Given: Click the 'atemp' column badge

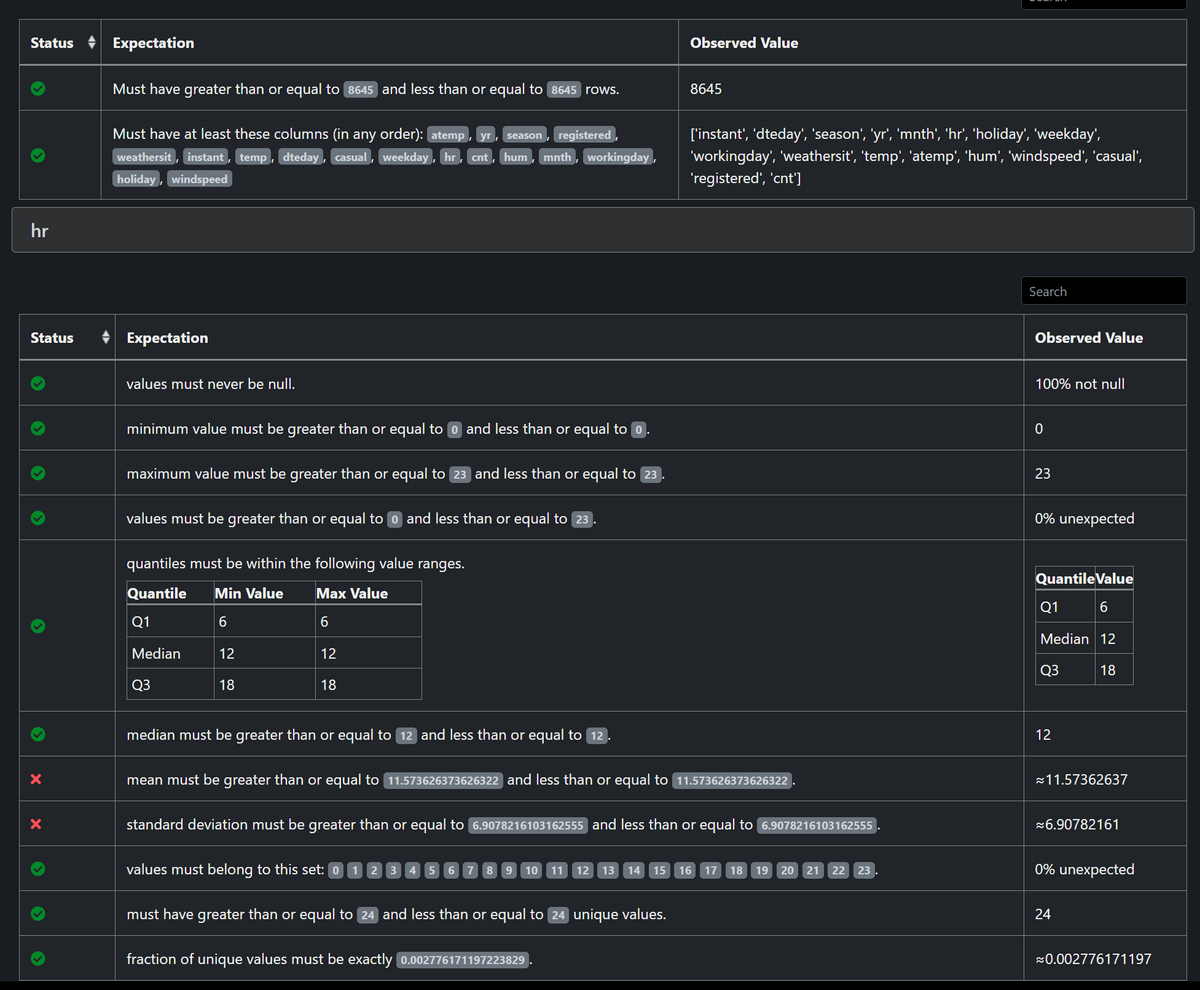Looking at the screenshot, I should click(x=448, y=135).
